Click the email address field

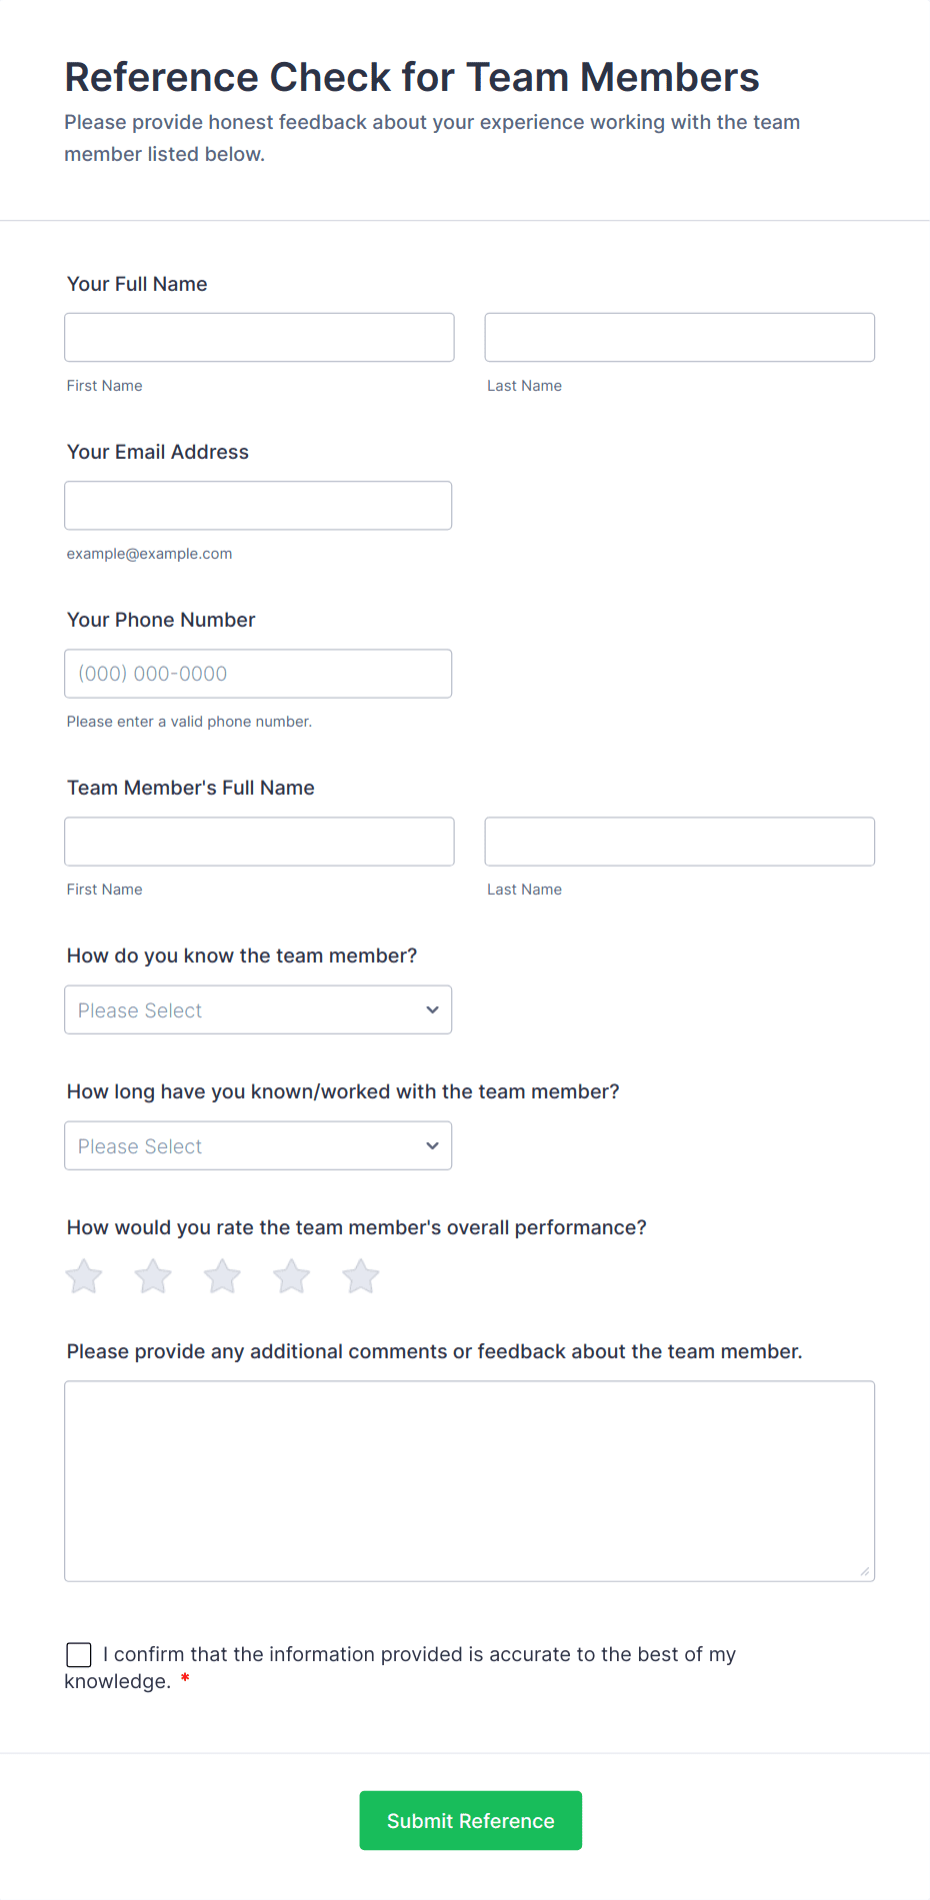258,505
